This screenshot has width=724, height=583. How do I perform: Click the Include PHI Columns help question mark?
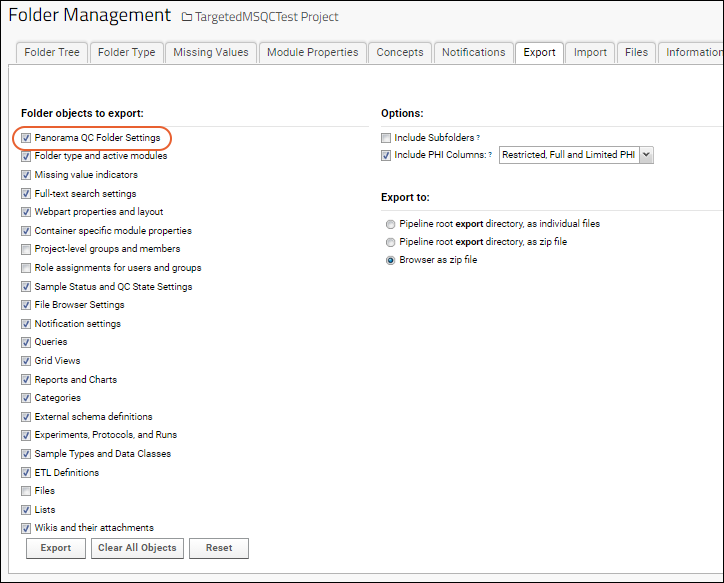coord(490,155)
